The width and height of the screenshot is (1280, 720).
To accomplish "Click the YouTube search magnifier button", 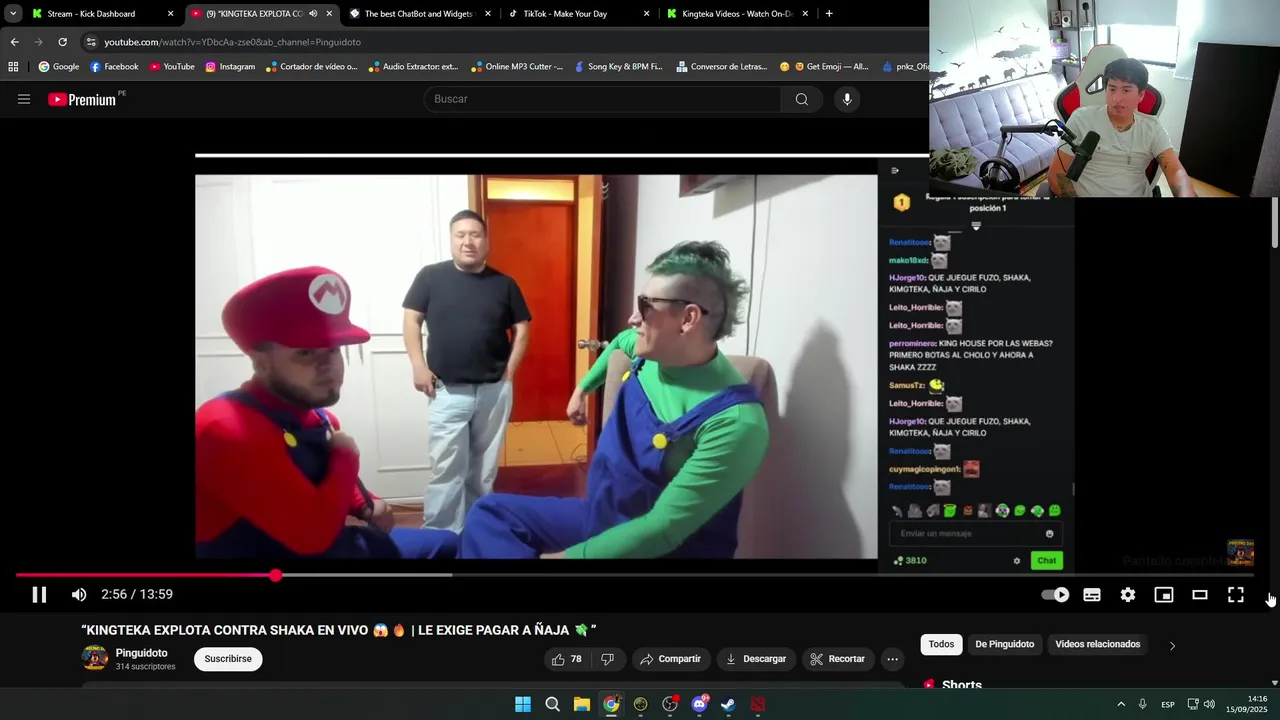I will (x=801, y=99).
